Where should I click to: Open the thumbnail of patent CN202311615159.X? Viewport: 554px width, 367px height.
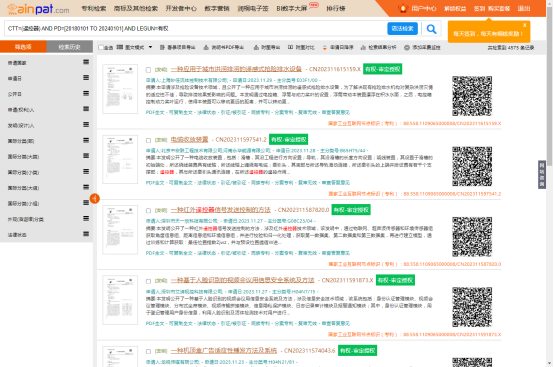(x=120, y=89)
